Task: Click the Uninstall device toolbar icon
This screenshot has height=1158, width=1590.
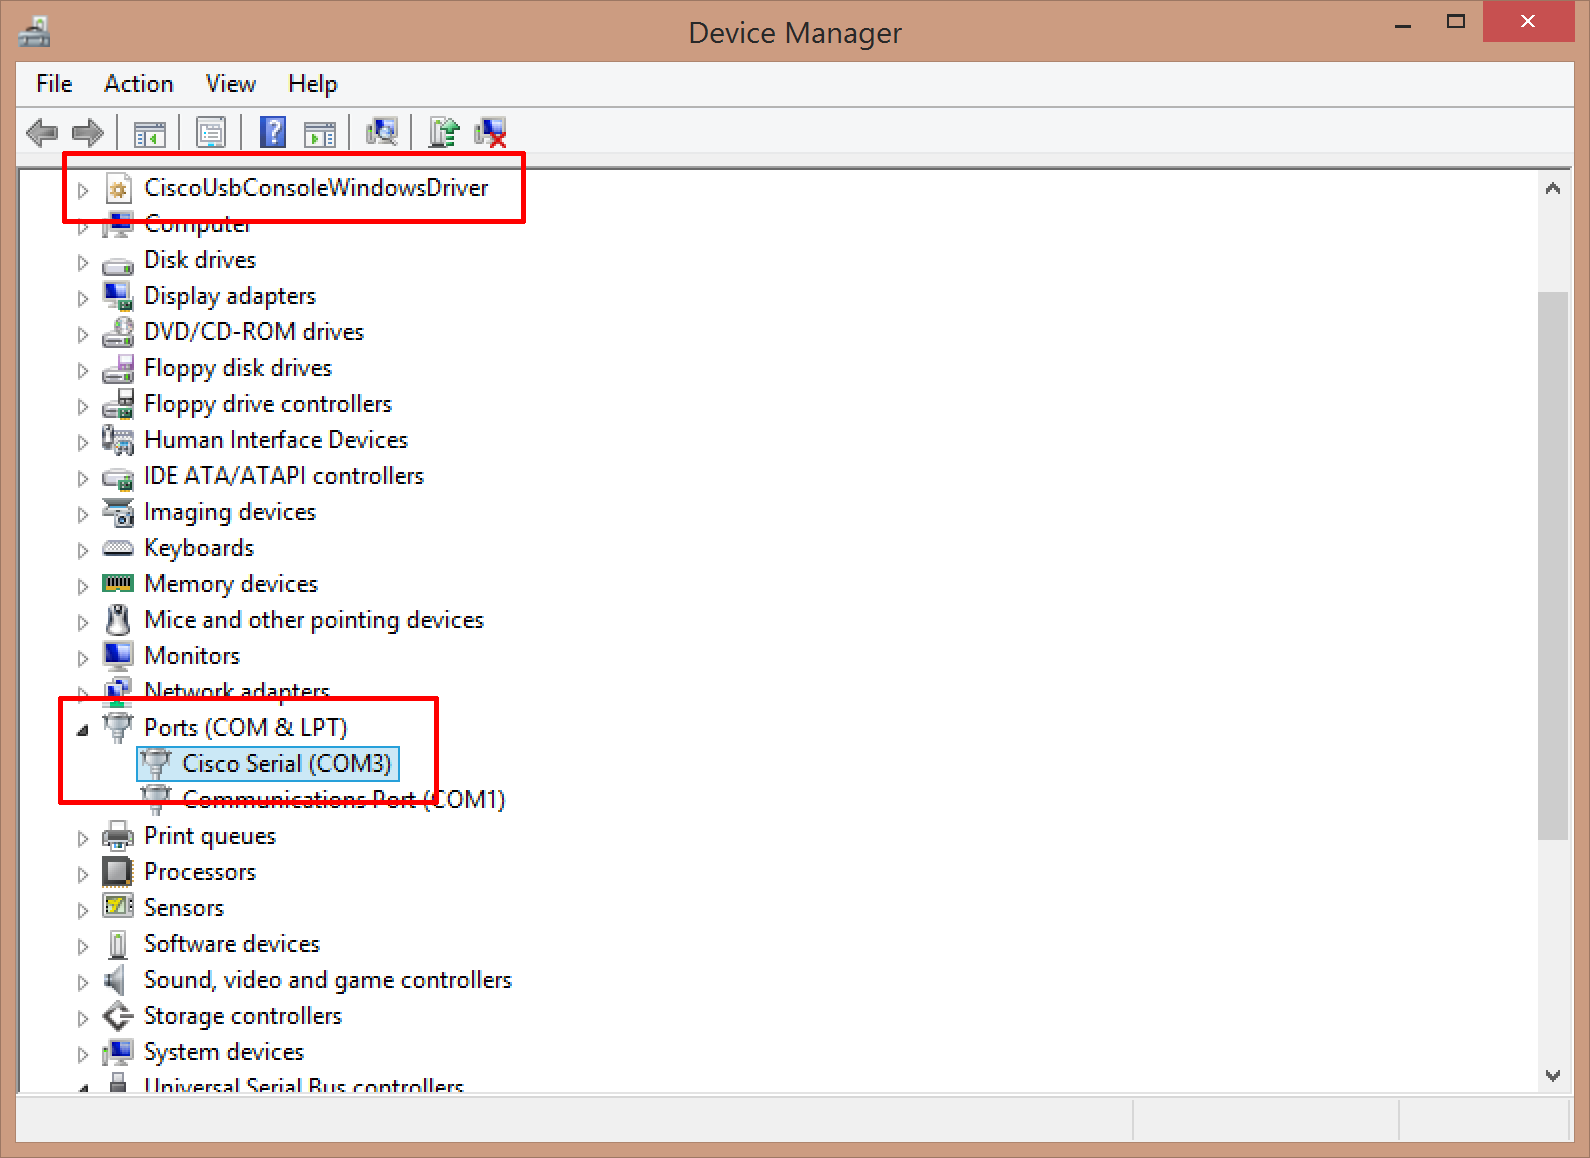Action: [491, 132]
